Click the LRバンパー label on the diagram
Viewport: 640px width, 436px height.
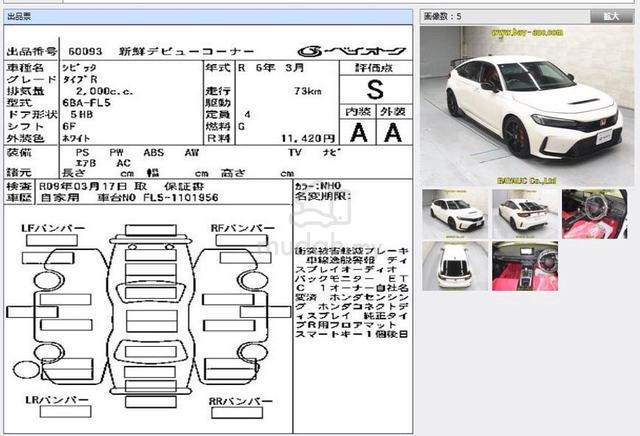[x=57, y=400]
